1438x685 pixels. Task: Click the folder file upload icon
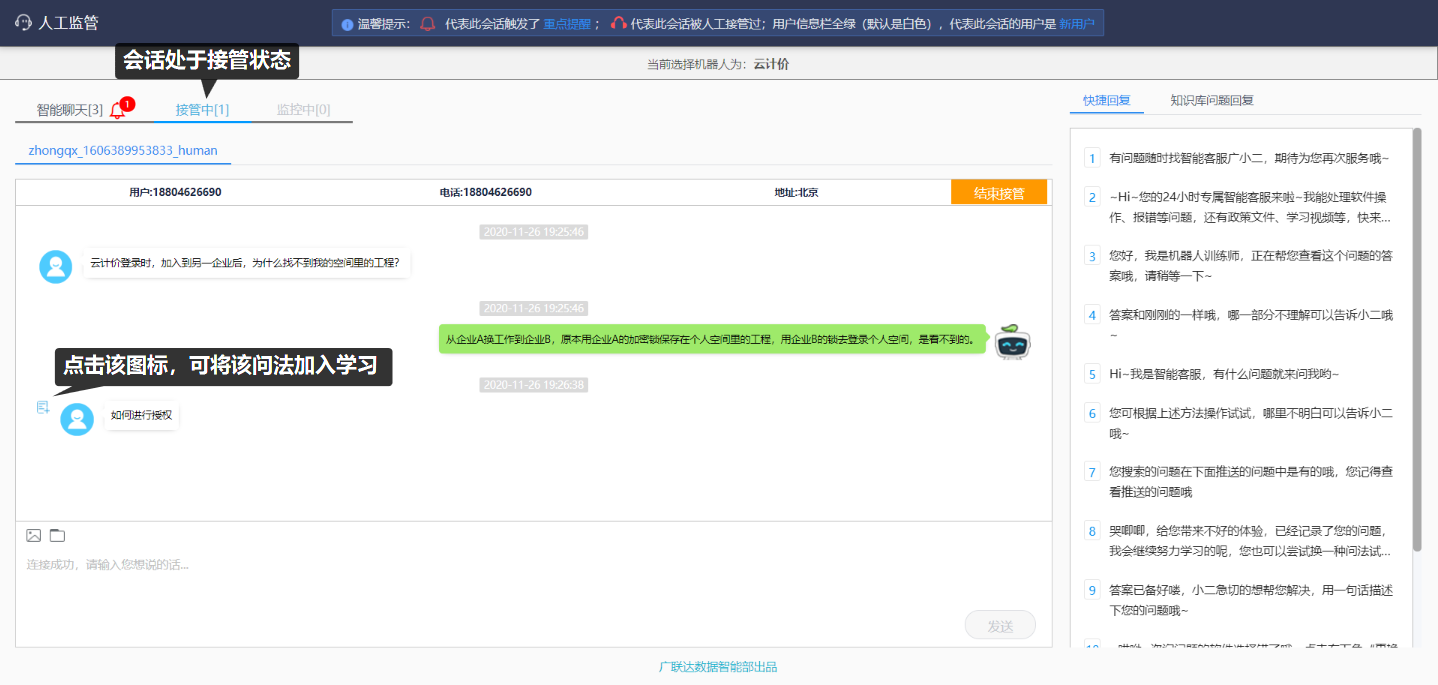(x=57, y=535)
